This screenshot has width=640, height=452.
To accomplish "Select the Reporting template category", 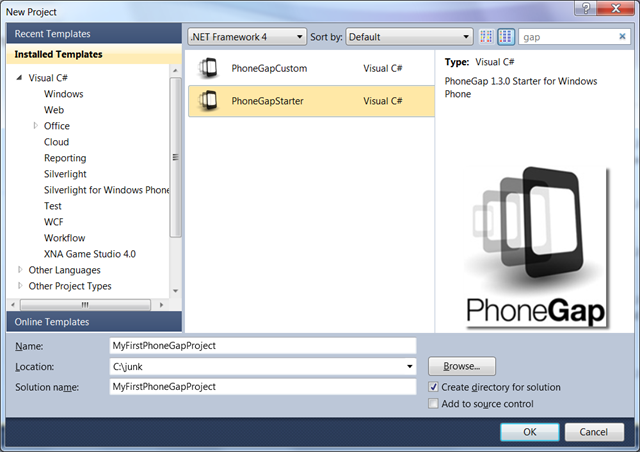I will click(65, 158).
